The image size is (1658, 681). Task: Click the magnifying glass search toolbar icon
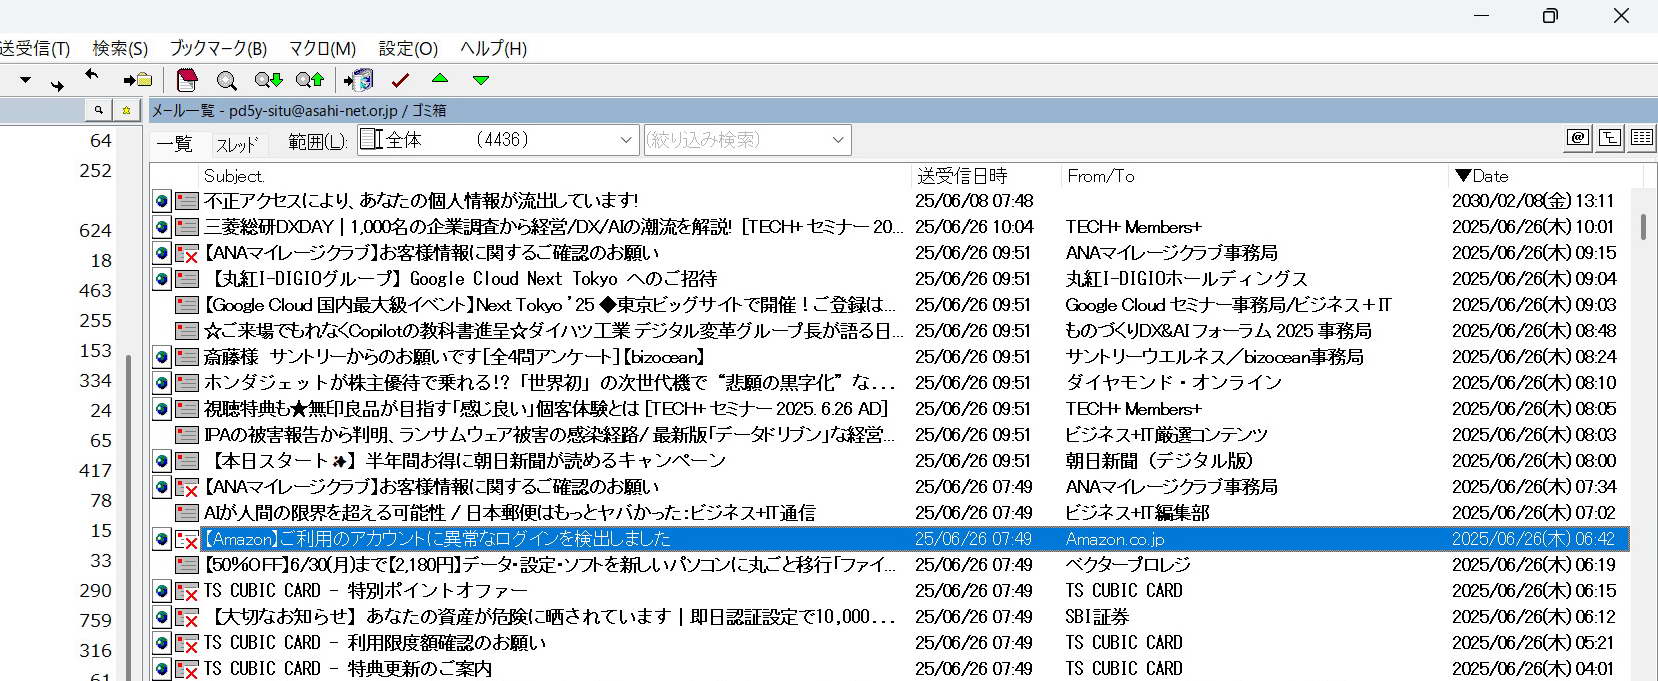click(x=227, y=80)
